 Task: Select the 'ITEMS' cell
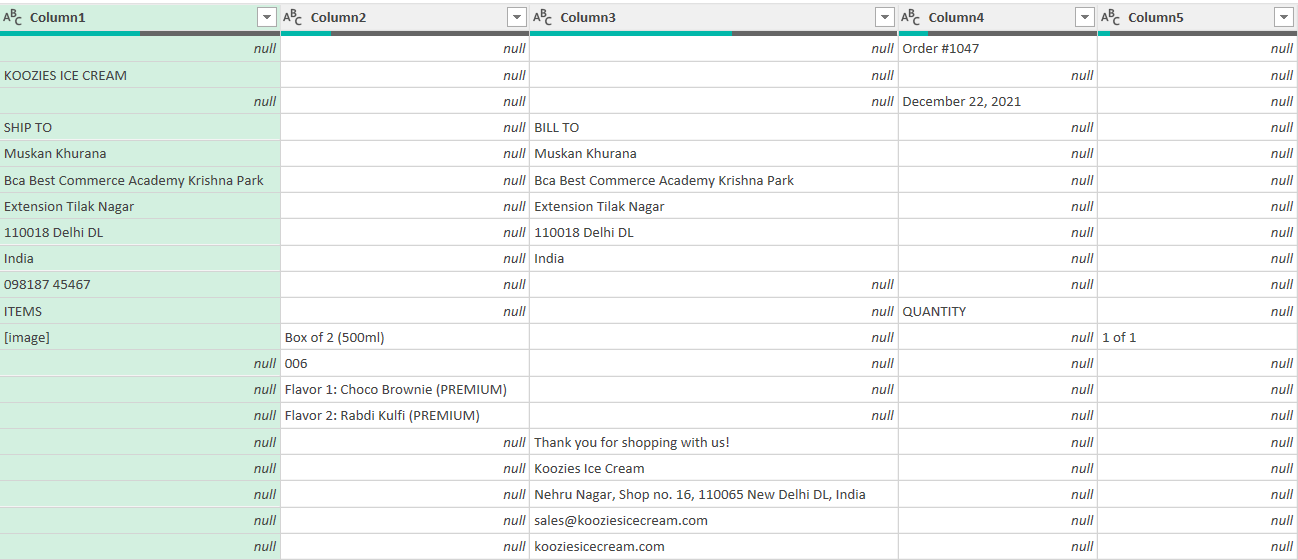[140, 311]
